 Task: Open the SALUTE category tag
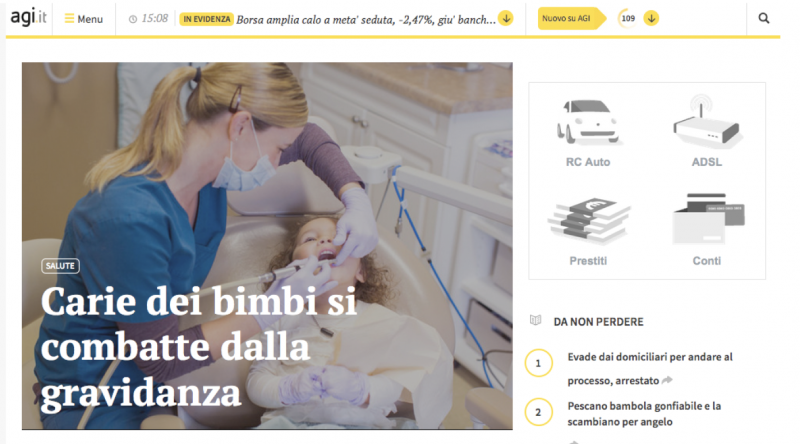click(x=60, y=266)
